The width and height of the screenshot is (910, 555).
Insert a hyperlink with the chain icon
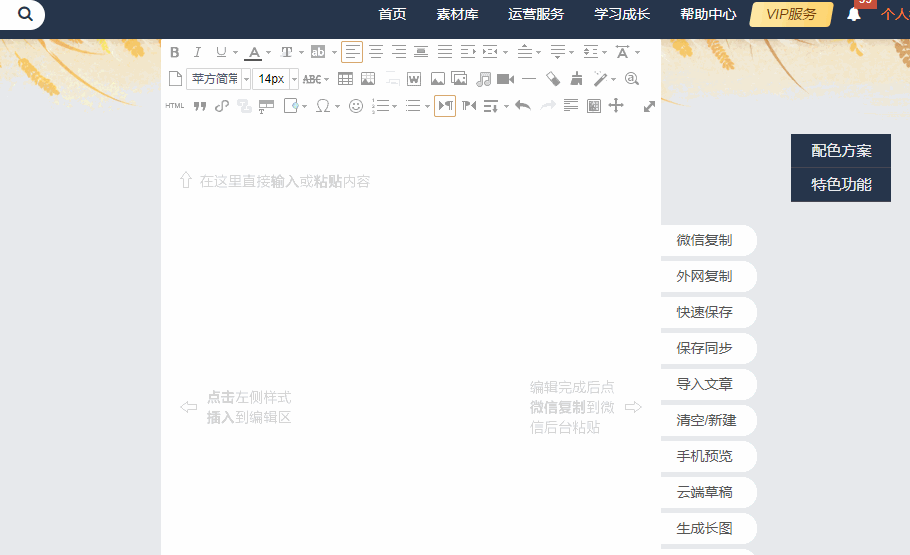(x=222, y=106)
